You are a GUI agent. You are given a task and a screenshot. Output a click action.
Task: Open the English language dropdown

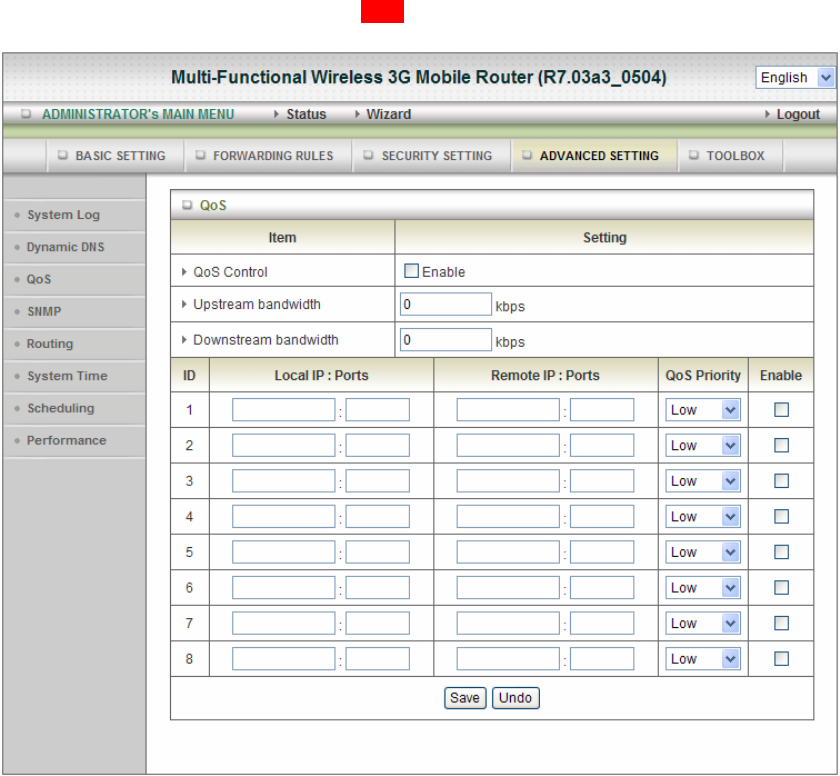[795, 78]
